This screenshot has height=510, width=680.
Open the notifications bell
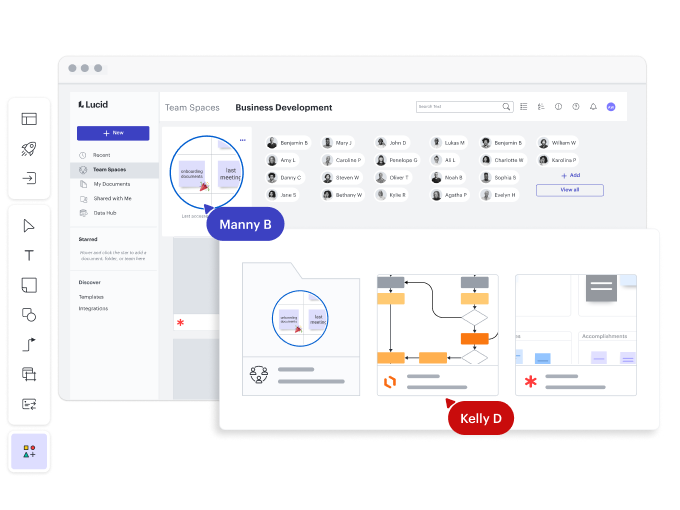click(x=592, y=107)
